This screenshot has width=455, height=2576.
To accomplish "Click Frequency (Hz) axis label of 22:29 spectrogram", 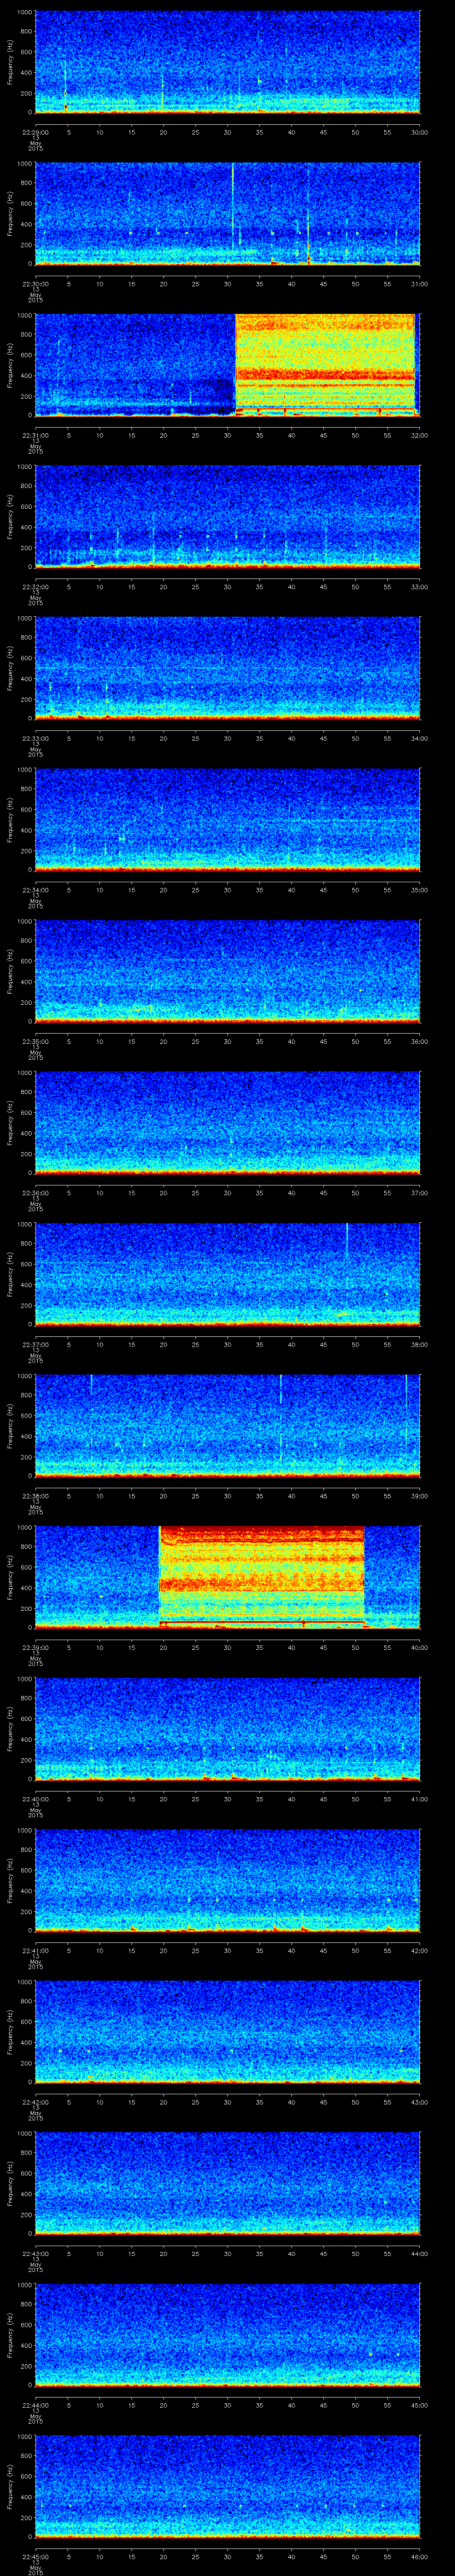I will click(x=10, y=62).
